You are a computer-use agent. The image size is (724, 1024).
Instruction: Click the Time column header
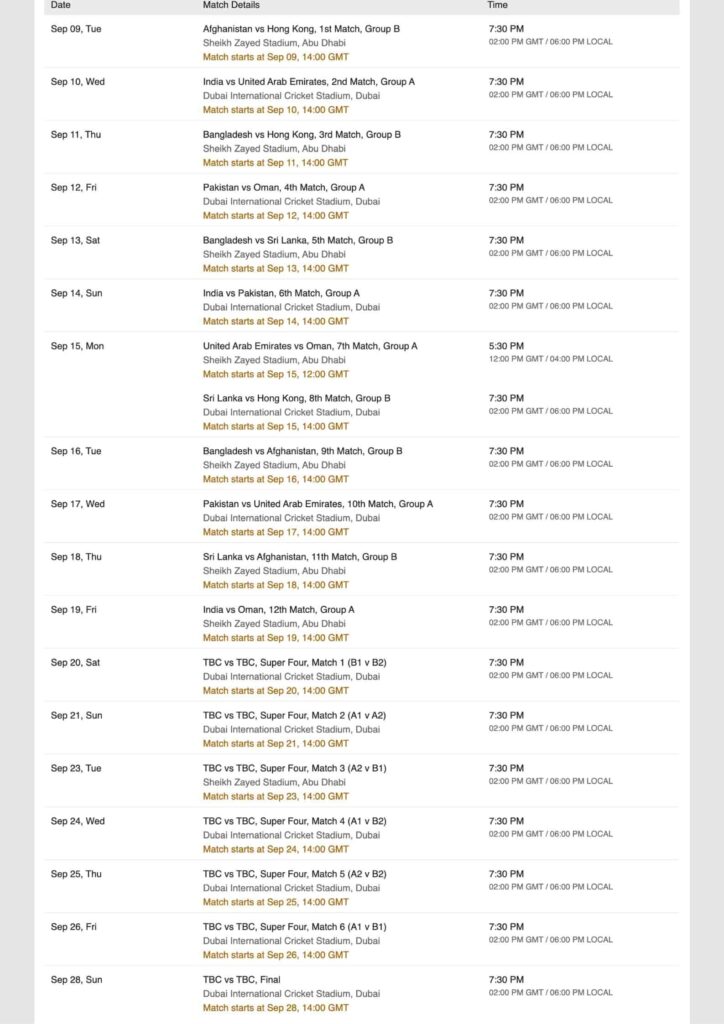pos(498,5)
